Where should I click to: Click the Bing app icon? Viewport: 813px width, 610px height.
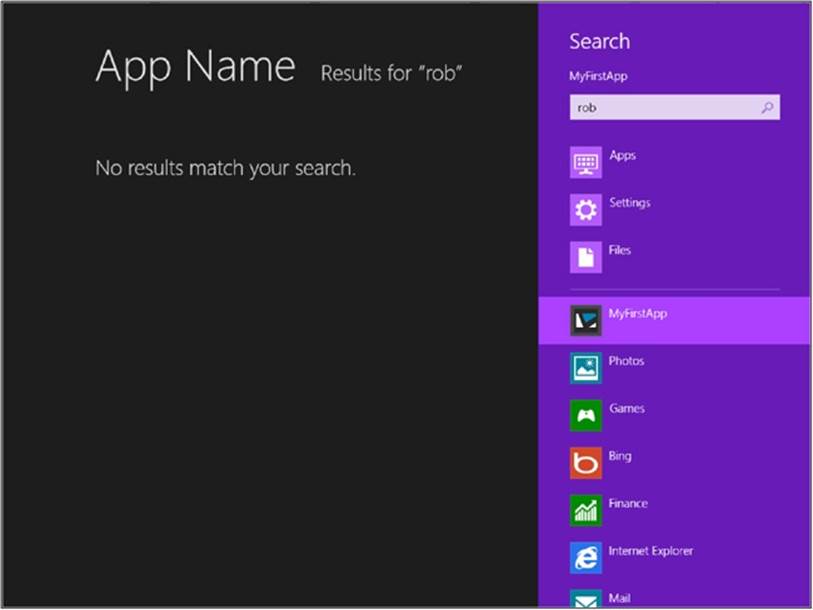585,463
